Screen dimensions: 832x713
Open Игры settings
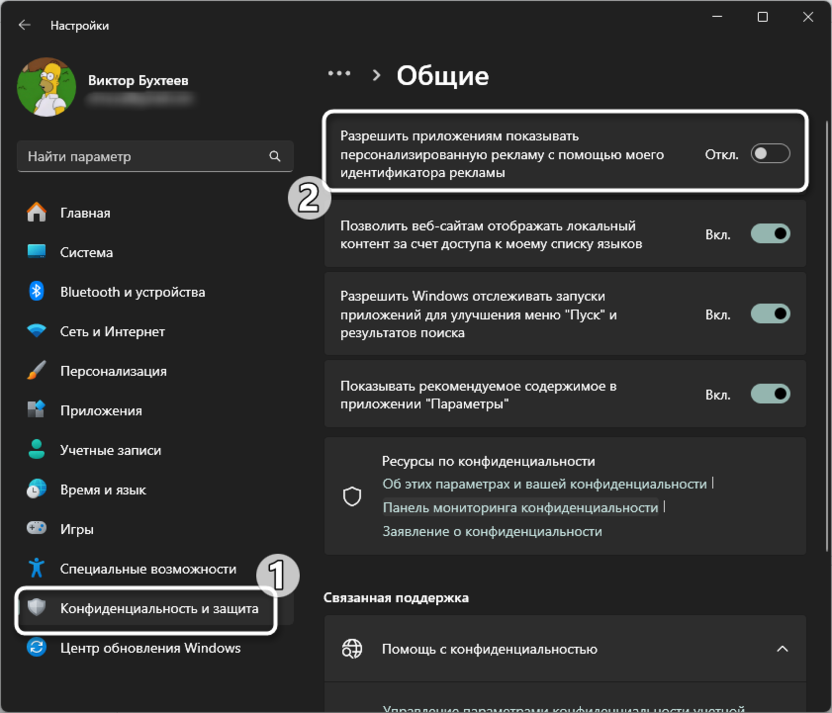point(155,529)
